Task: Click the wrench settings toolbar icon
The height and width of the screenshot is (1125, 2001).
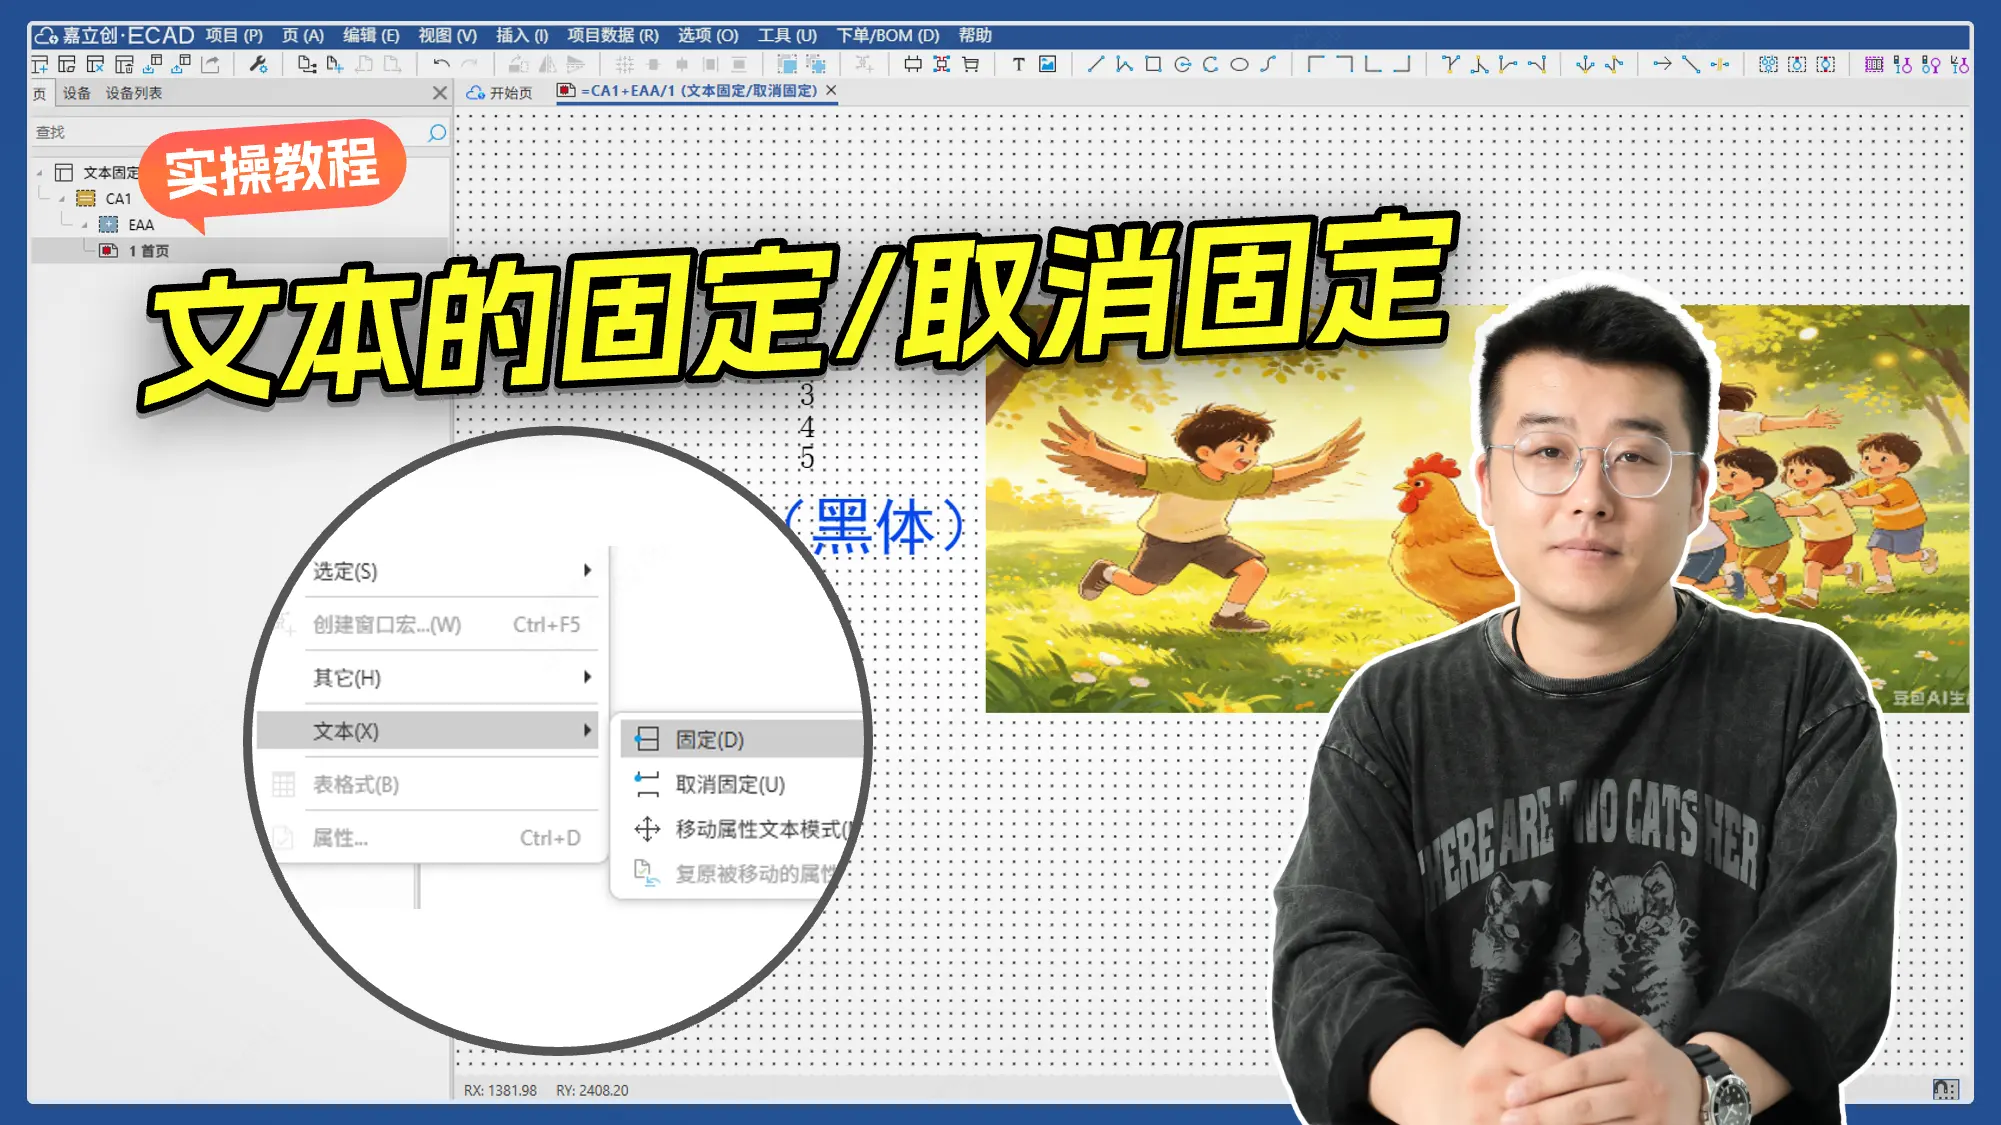Action: [x=258, y=65]
